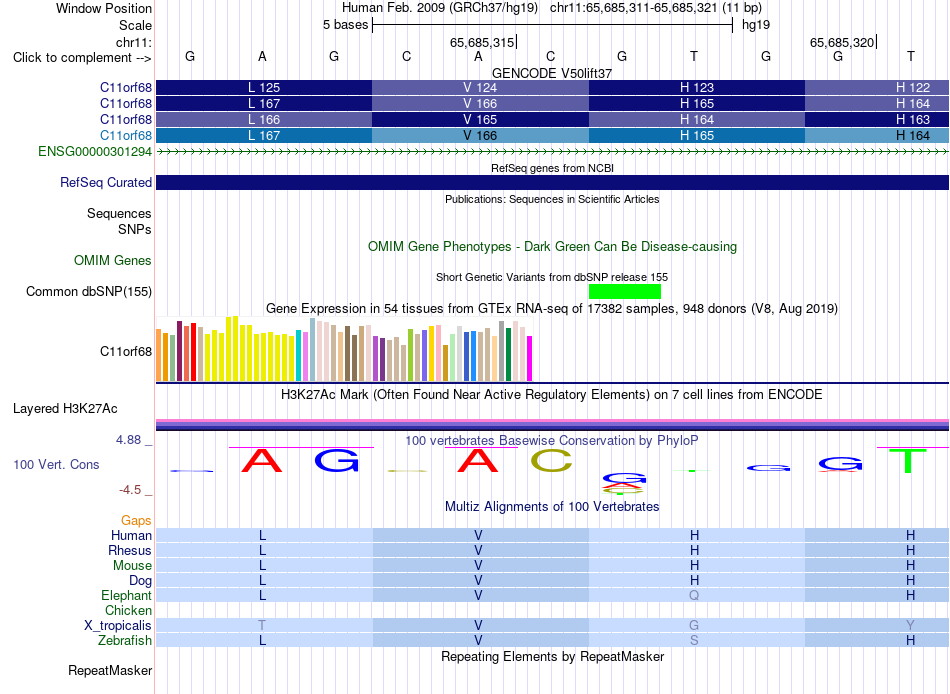Open the SNPs track label
Image resolution: width=950 pixels, height=694 pixels.
pos(135,229)
